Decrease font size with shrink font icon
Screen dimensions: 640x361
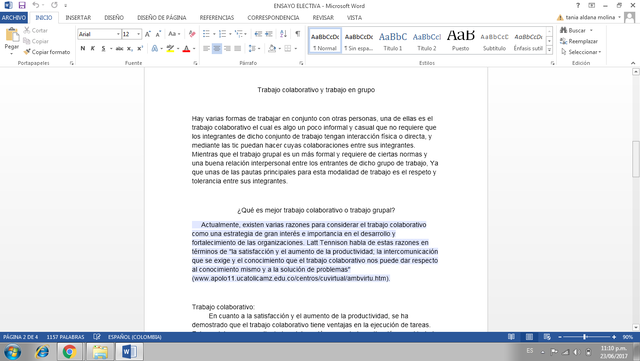point(158,34)
